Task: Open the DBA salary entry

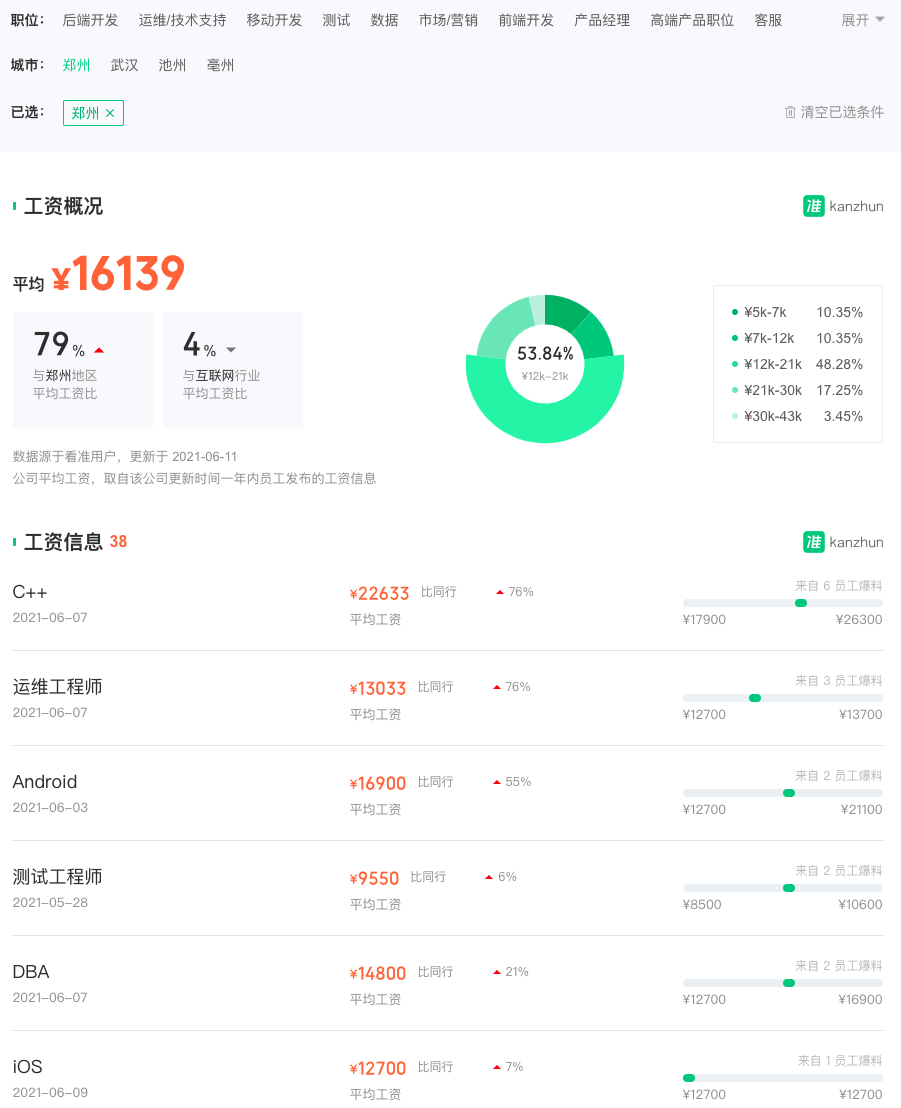Action: (x=29, y=972)
